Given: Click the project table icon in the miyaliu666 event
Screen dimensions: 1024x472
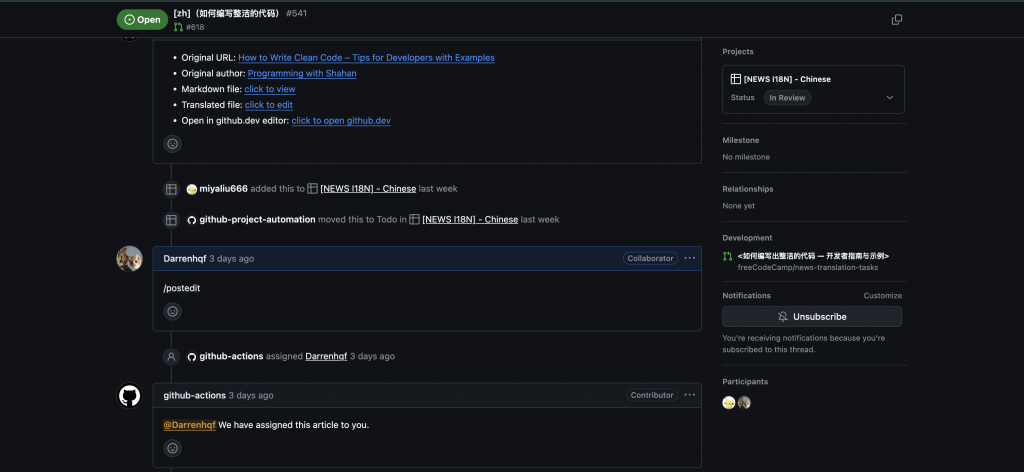Looking at the screenshot, I should pos(313,189).
